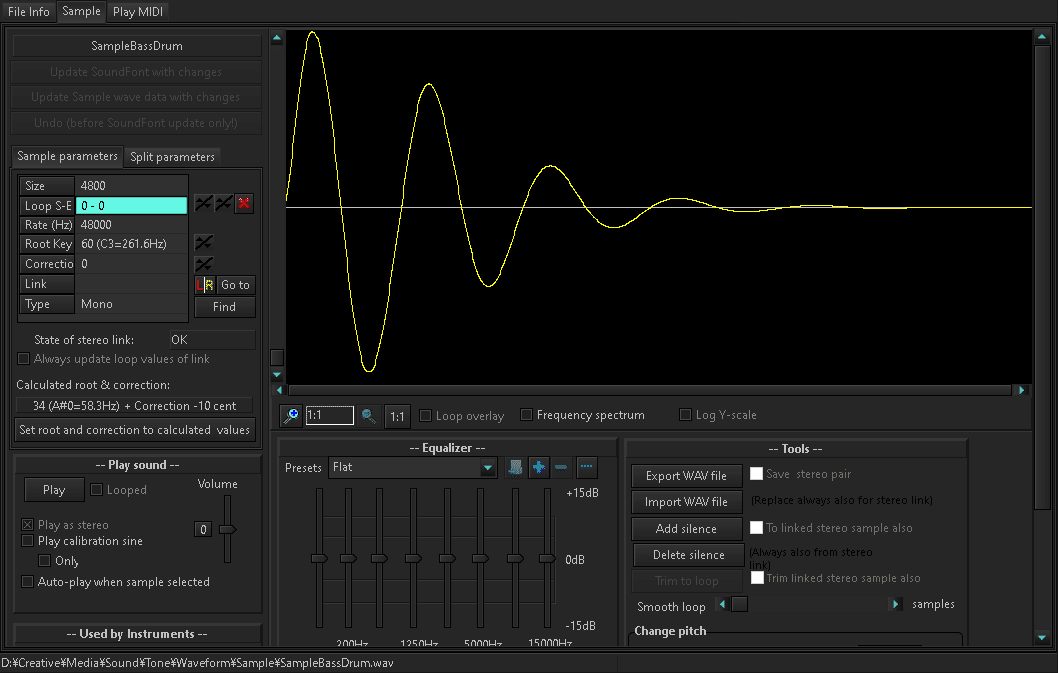This screenshot has height=673, width=1058.
Task: Select the L|R stereo channel icon beside Go to
Action: coord(206,285)
